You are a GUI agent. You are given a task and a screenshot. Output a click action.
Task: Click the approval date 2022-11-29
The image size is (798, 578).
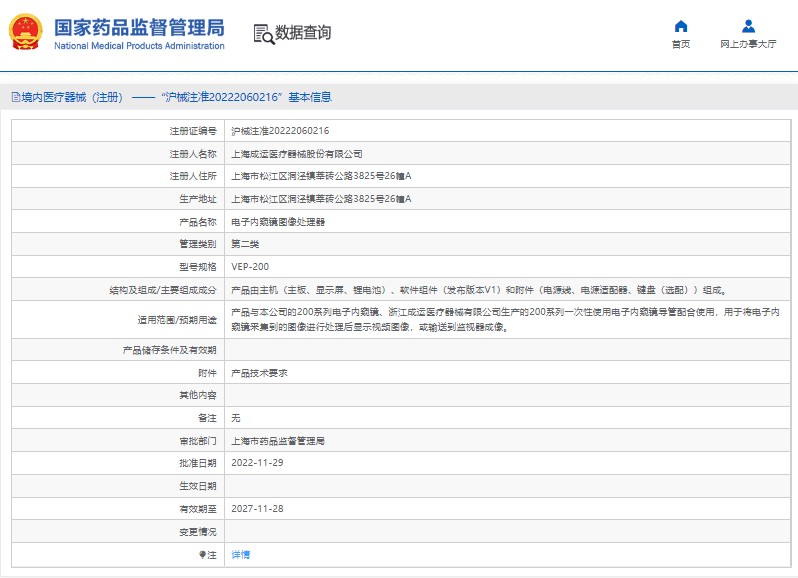point(258,463)
